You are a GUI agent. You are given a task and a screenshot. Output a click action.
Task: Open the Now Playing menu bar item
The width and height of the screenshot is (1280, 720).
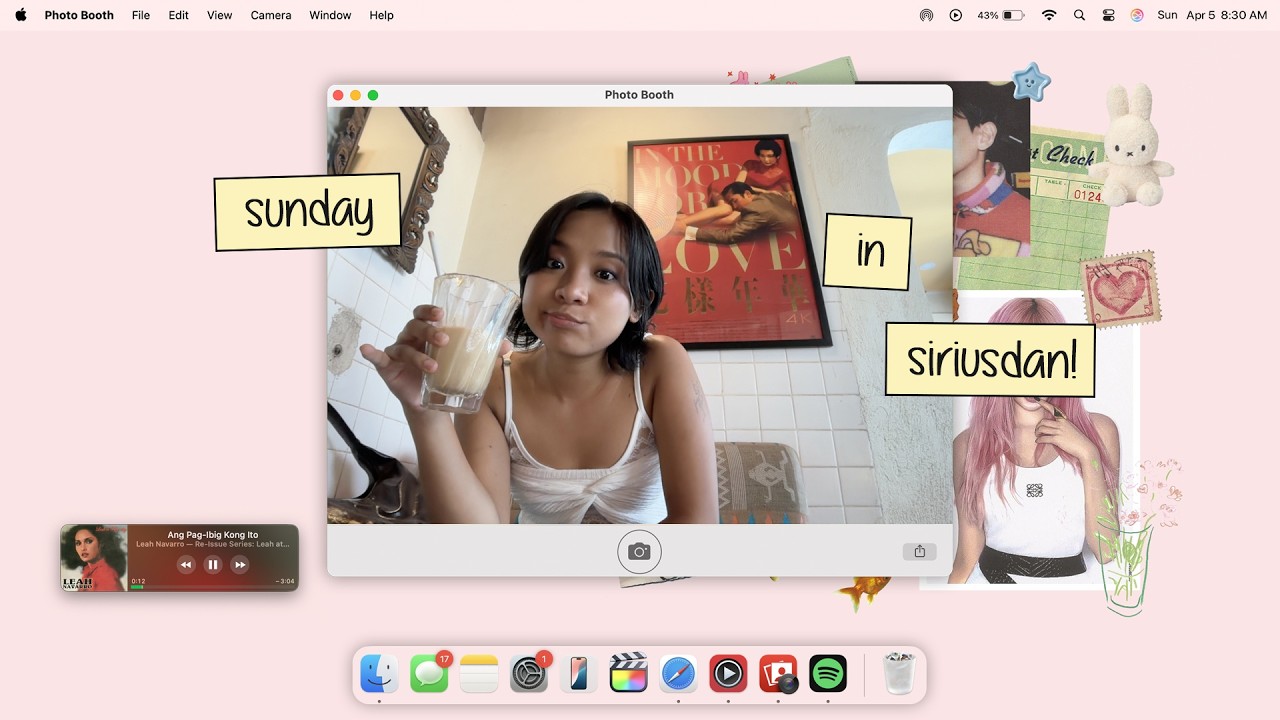click(956, 15)
